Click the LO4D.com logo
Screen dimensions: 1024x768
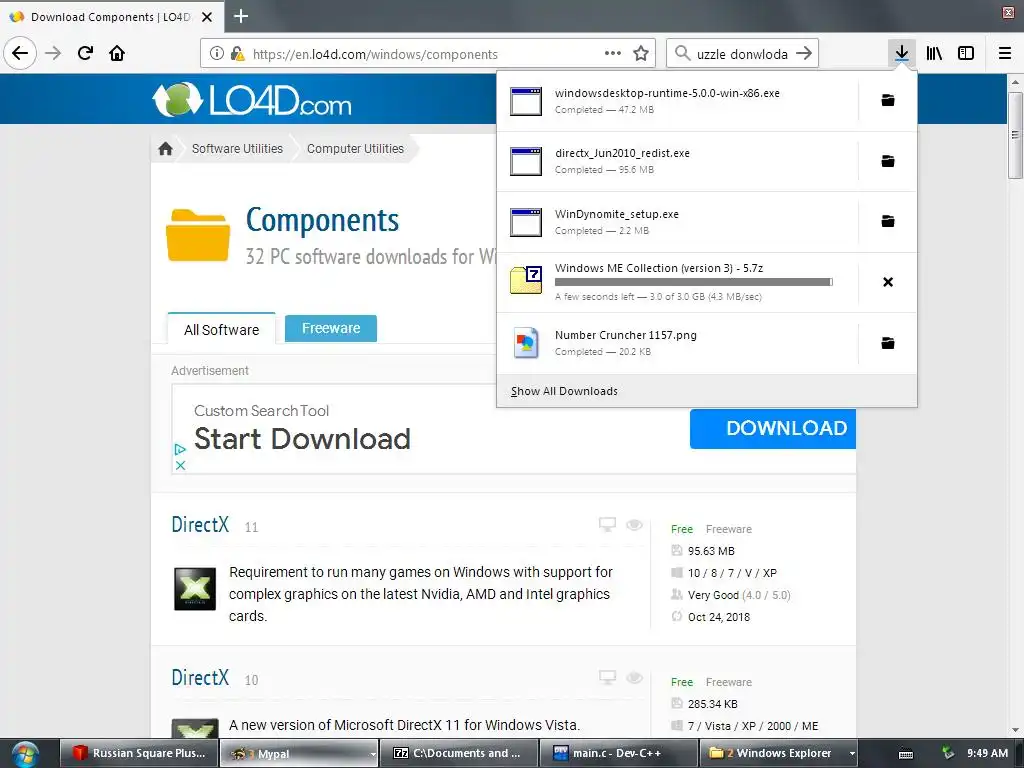252,100
